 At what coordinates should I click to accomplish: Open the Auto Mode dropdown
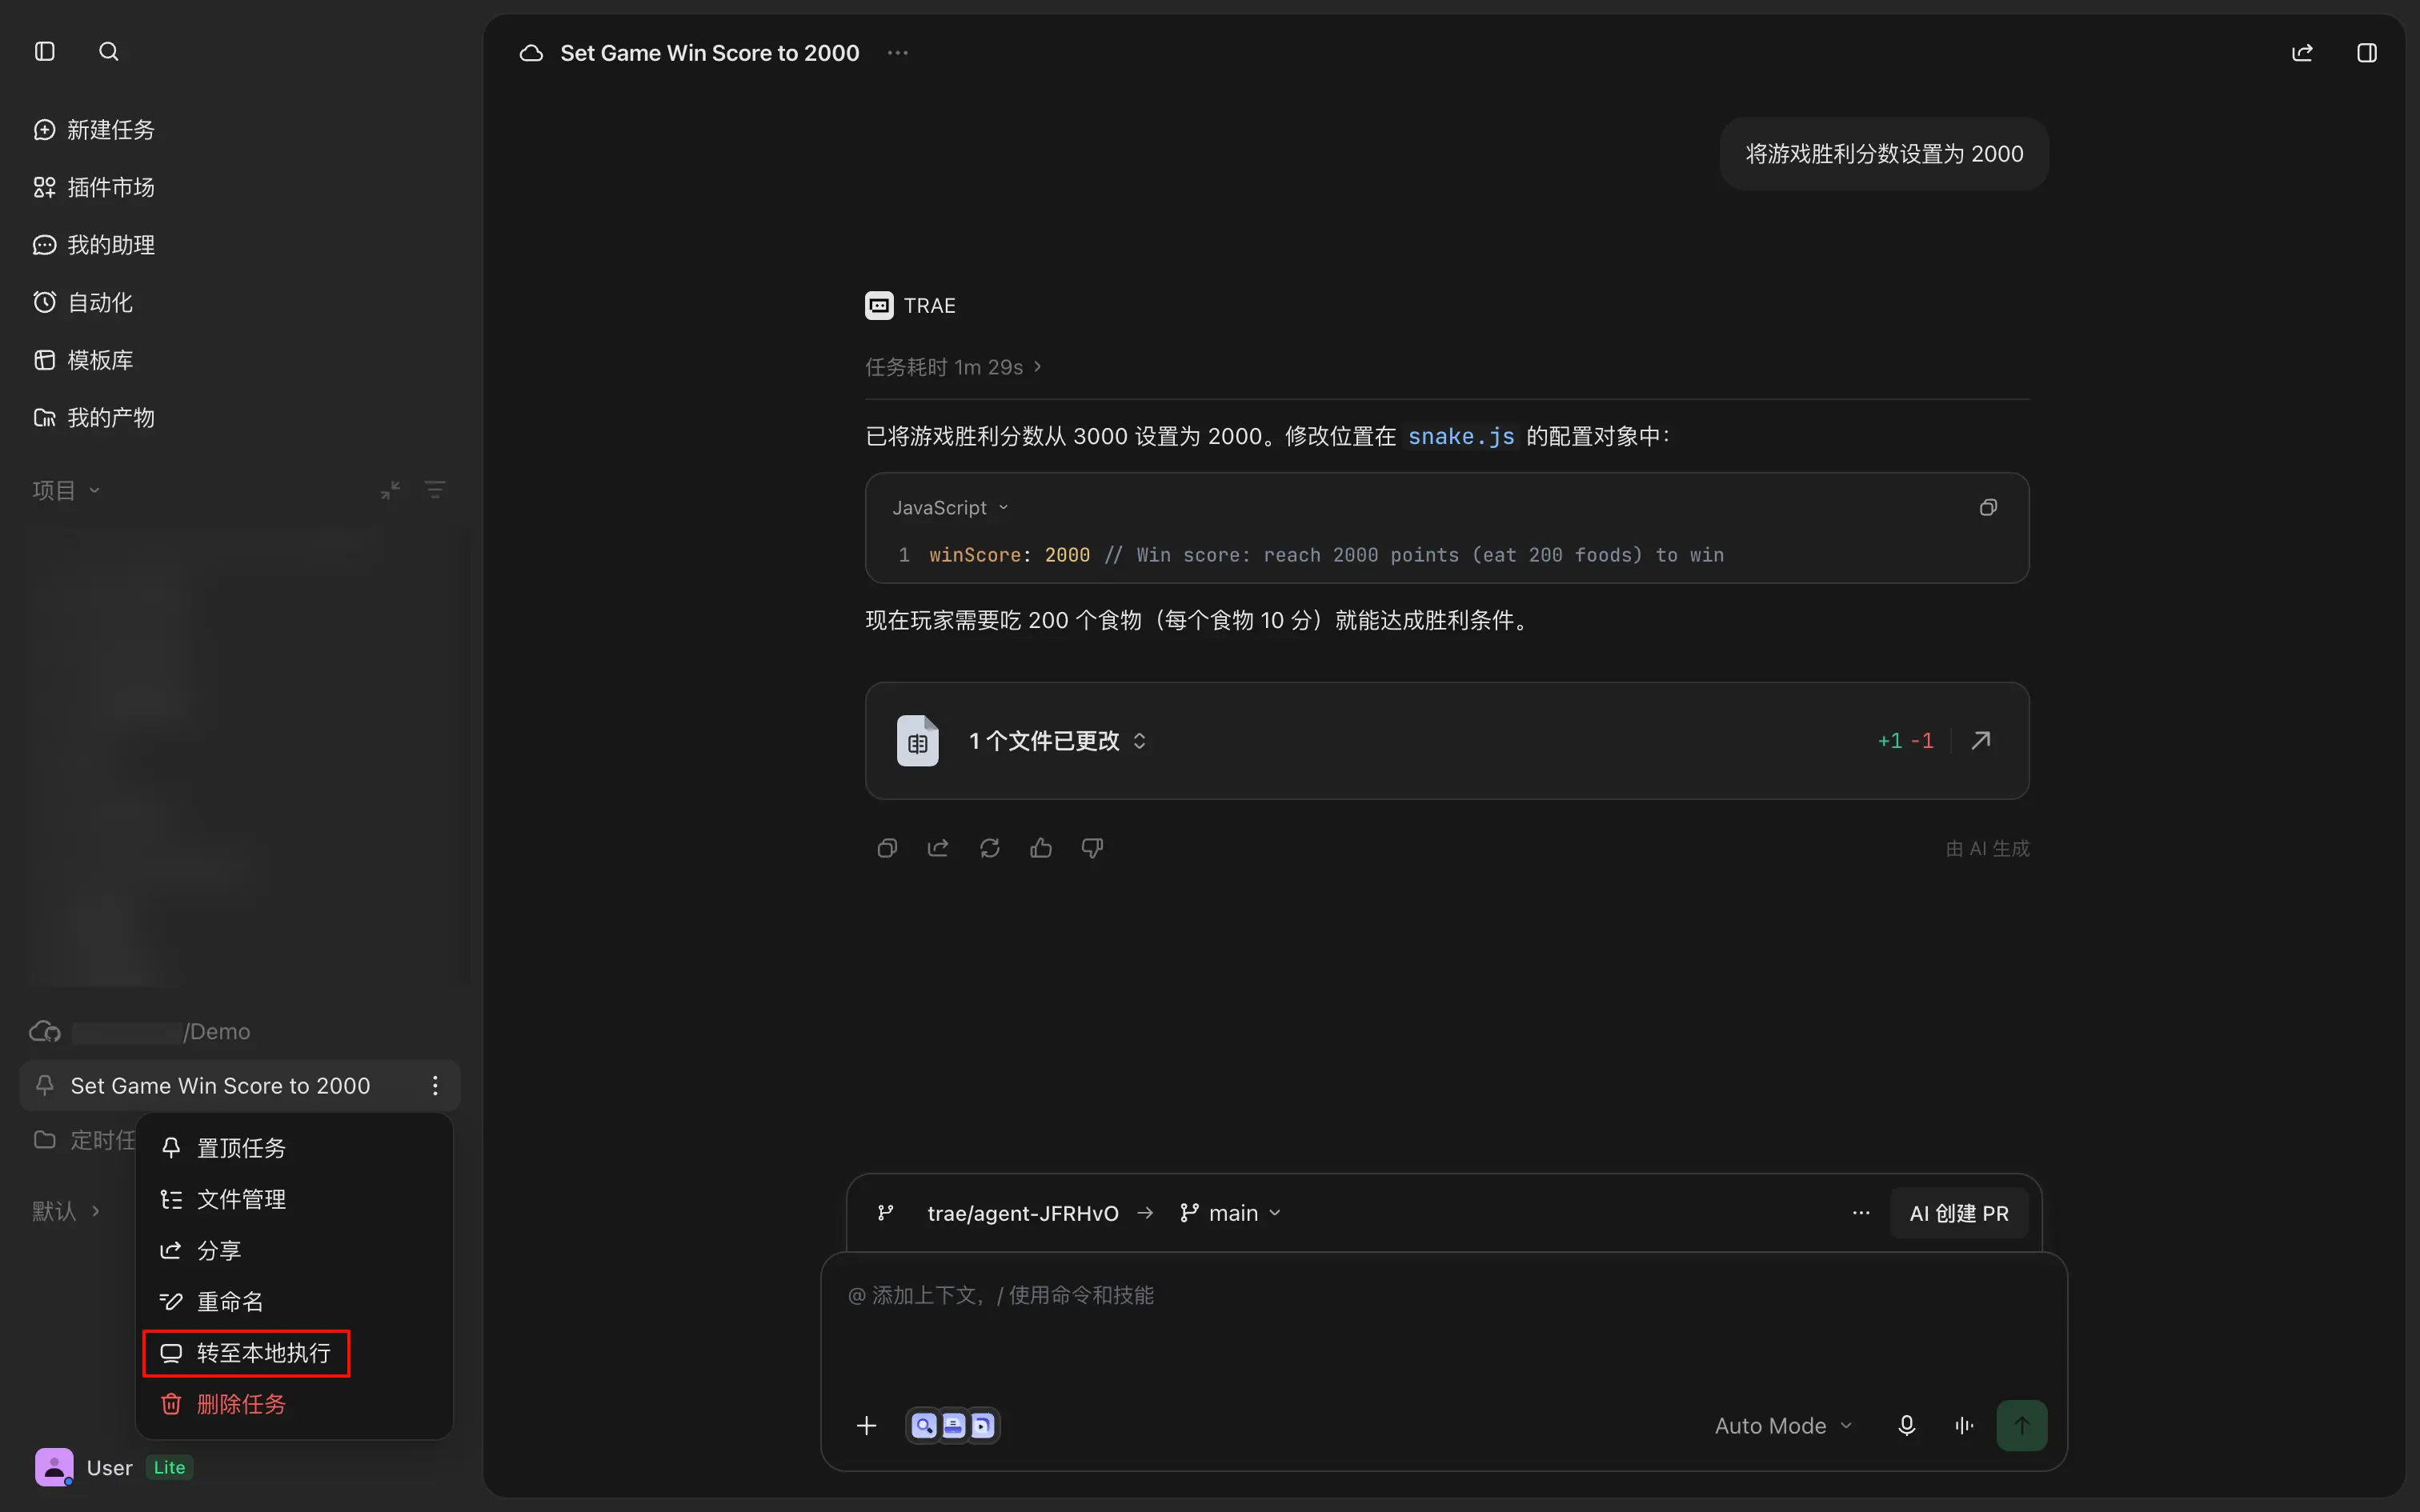(1784, 1425)
